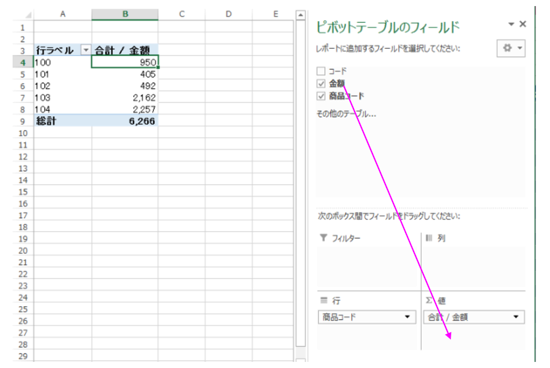The image size is (550, 368).
Task: Select column D header
Action: 228,14
